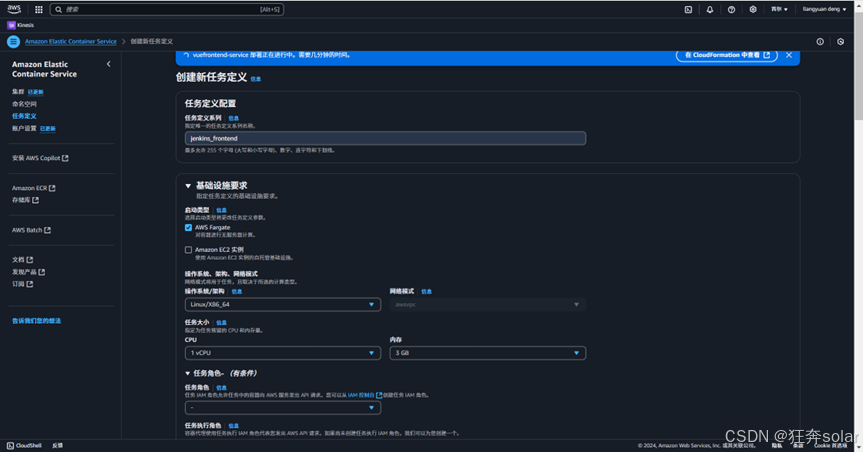
Task: Click 在 CloudFormation 中查看 button
Action: pos(727,55)
